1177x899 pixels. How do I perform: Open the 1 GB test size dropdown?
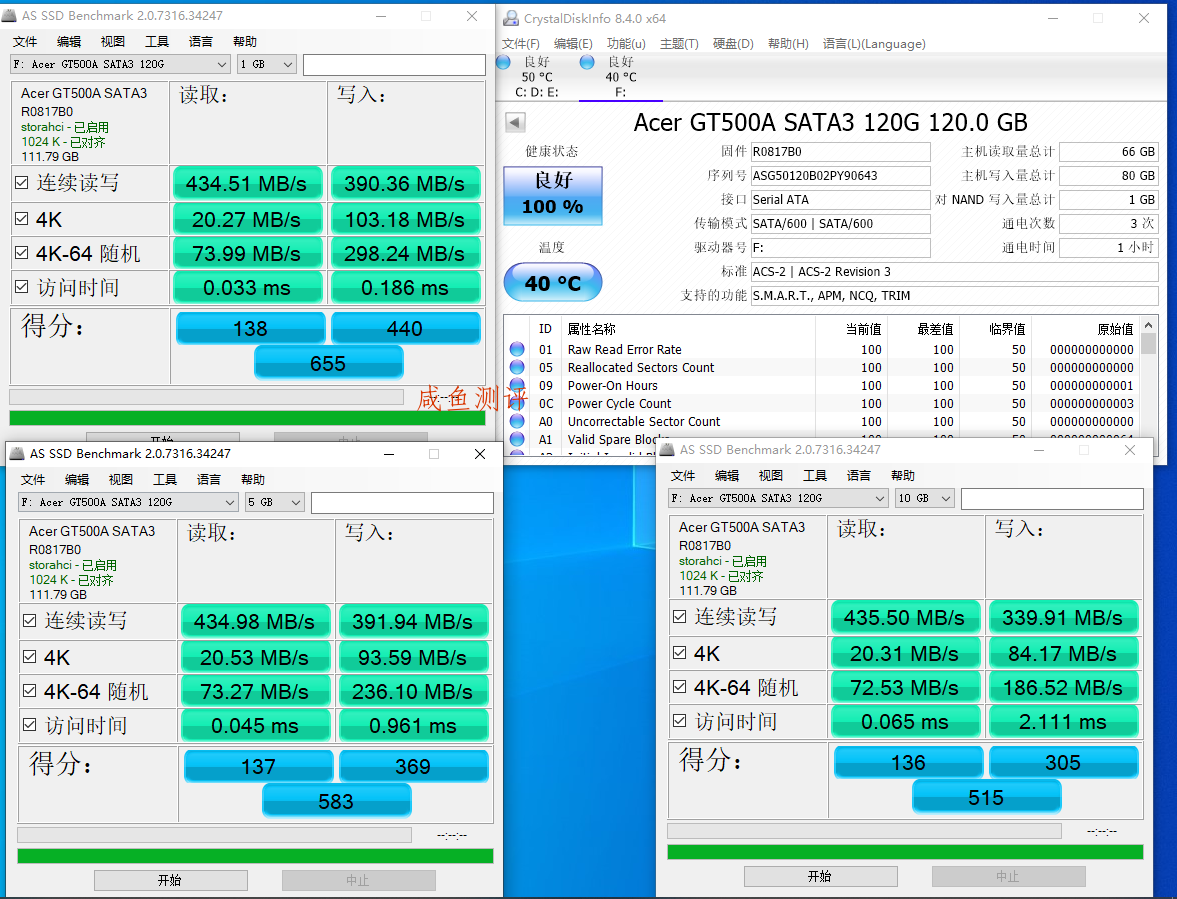point(266,65)
